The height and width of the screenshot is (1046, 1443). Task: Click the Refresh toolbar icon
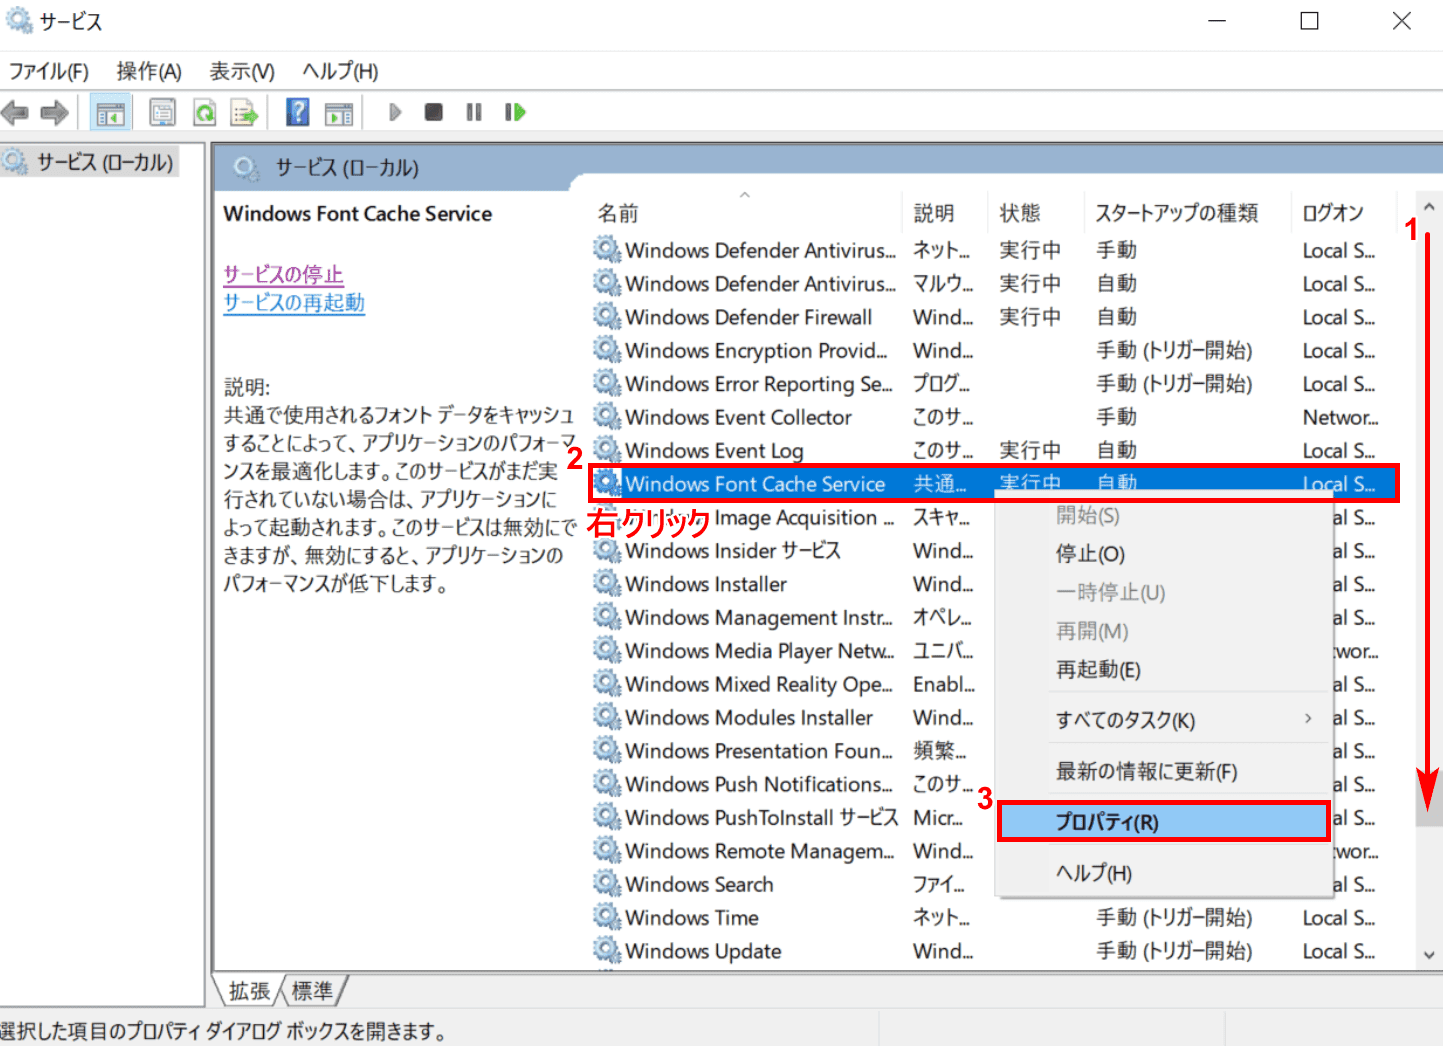pos(205,112)
